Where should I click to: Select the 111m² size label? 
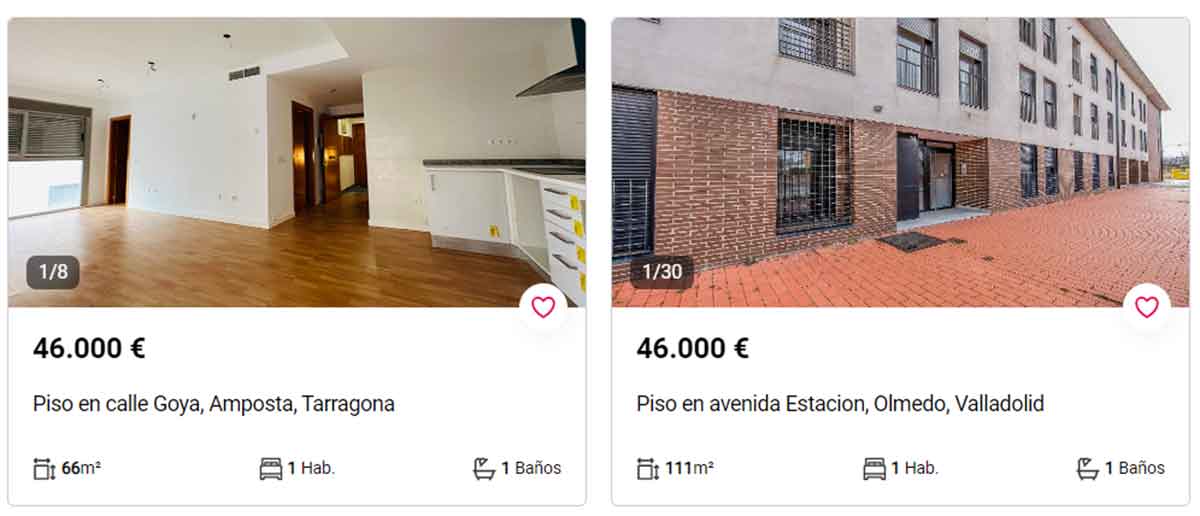689,468
